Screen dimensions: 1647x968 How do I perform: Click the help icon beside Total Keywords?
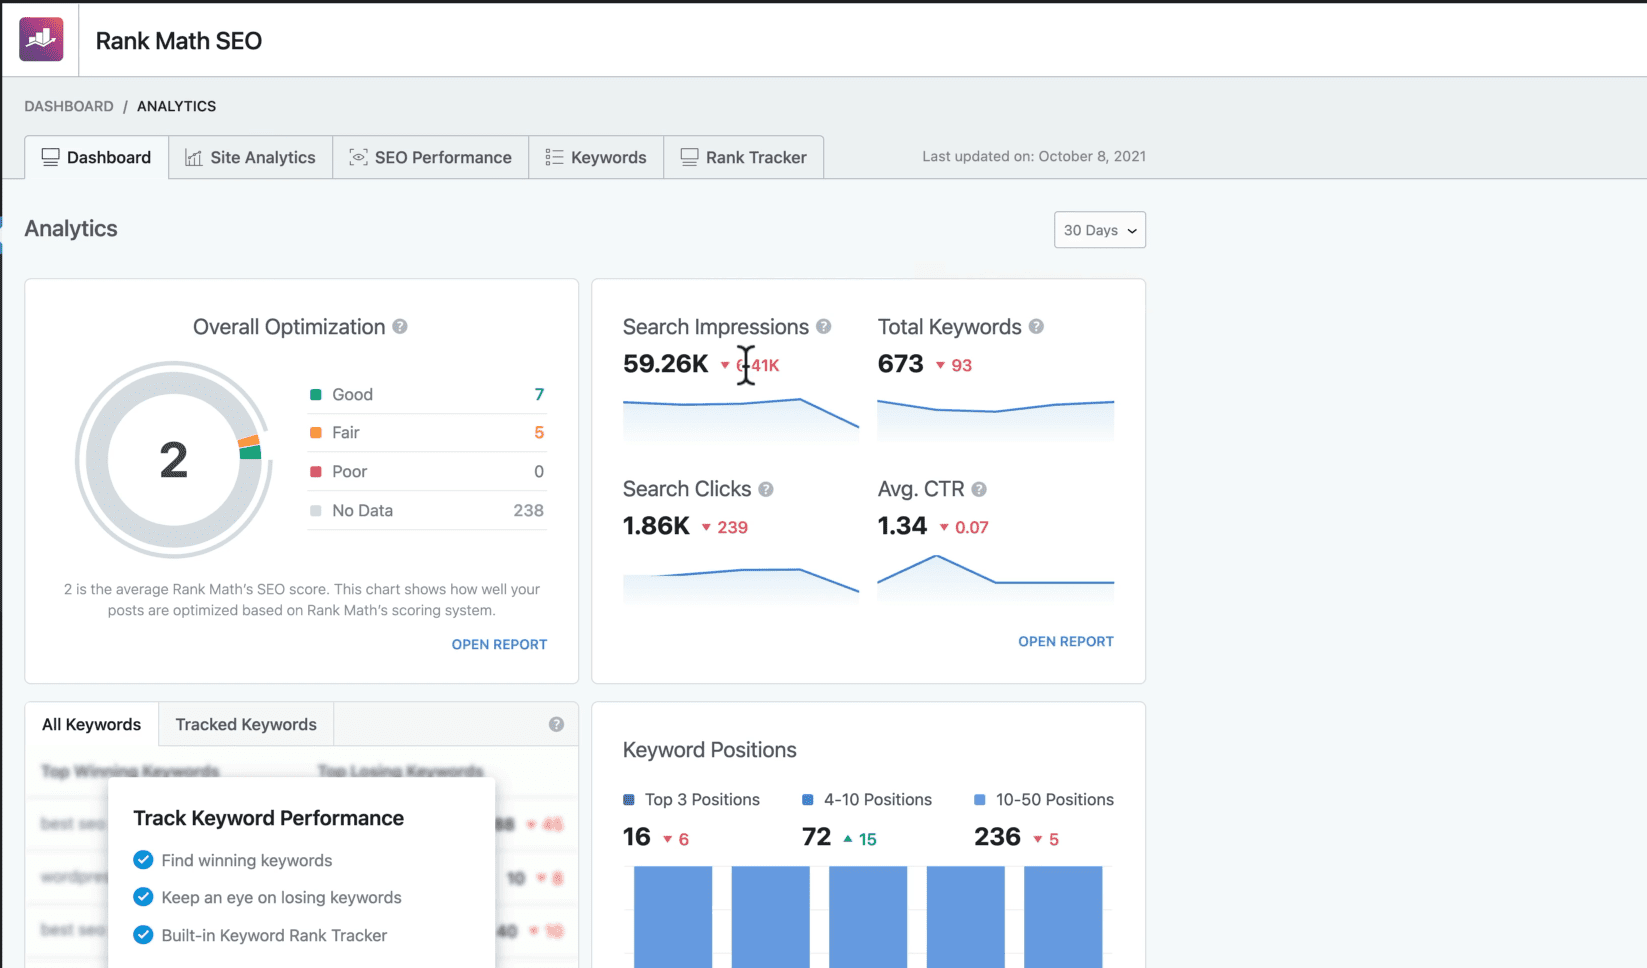pyautogui.click(x=1037, y=327)
